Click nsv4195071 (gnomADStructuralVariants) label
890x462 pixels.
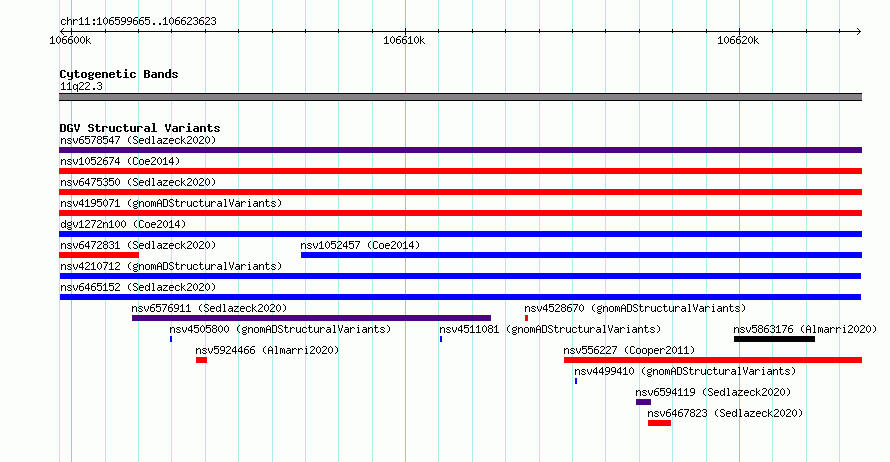pyautogui.click(x=171, y=203)
